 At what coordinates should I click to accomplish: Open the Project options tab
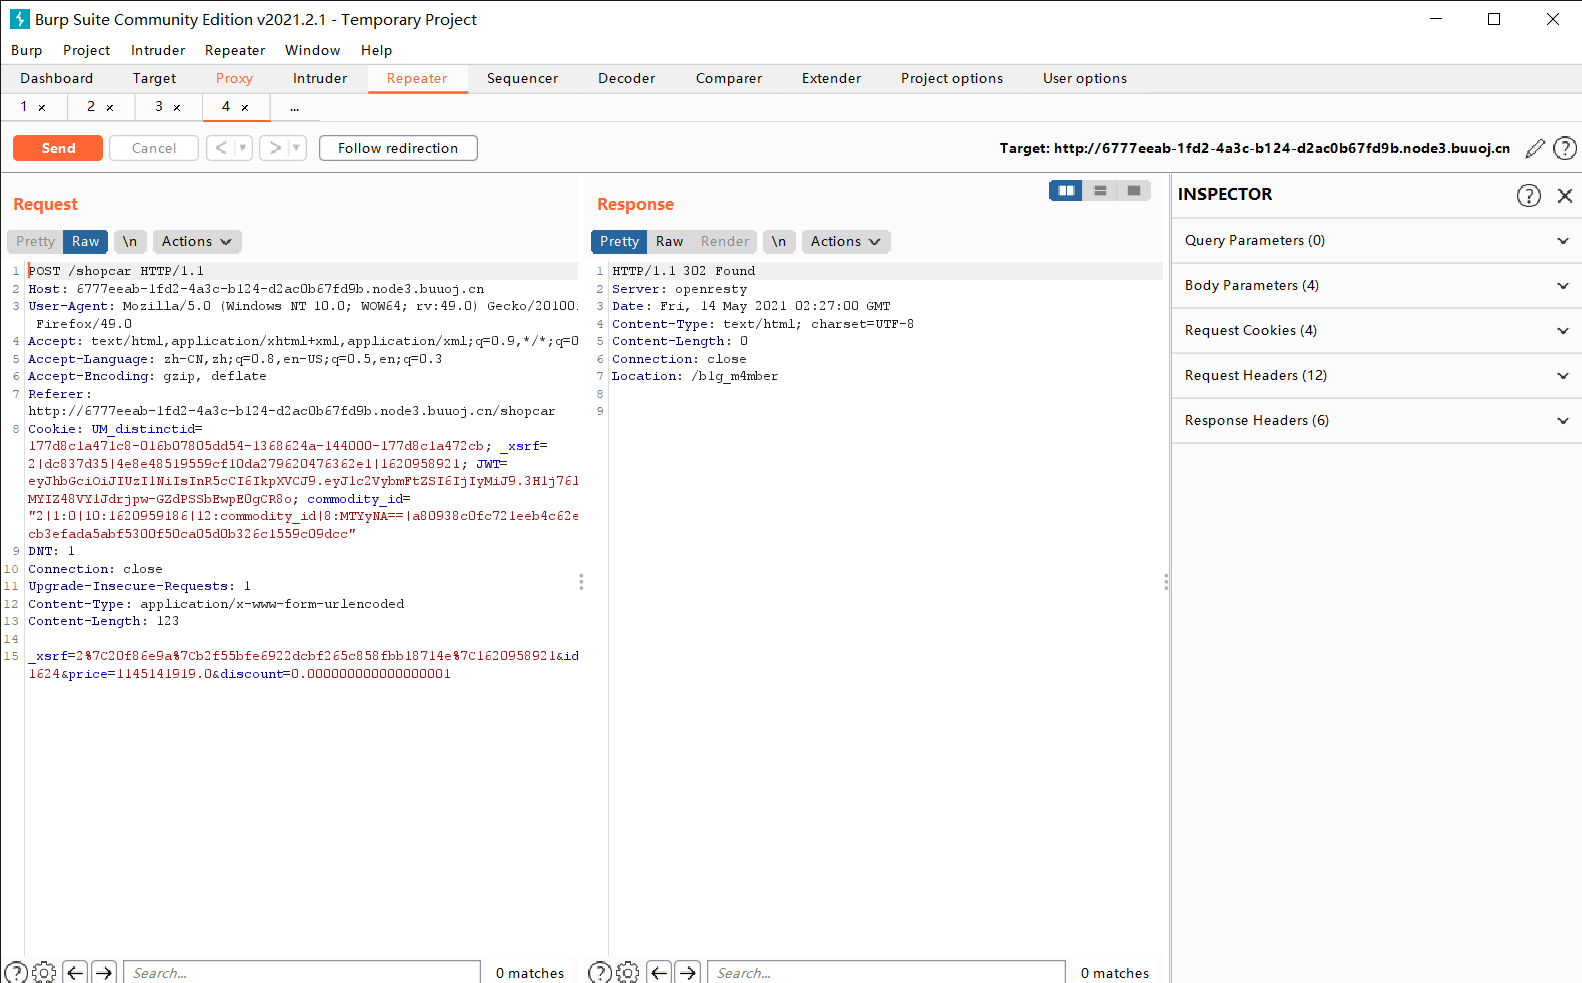click(x=952, y=78)
